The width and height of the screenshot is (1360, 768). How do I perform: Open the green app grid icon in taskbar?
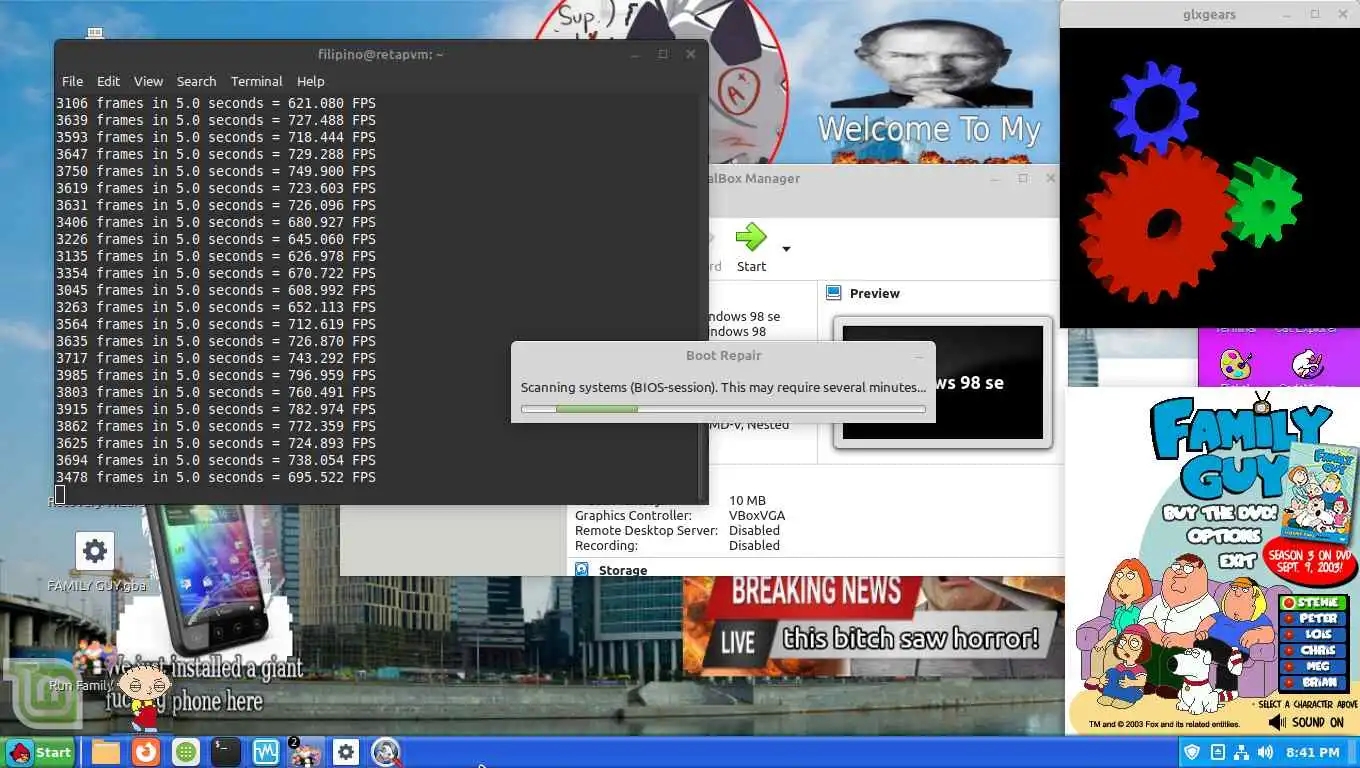(x=186, y=752)
